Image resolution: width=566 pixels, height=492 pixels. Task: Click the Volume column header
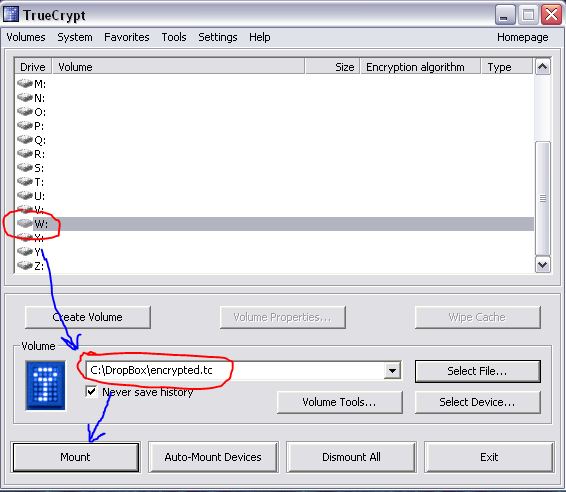pos(178,67)
